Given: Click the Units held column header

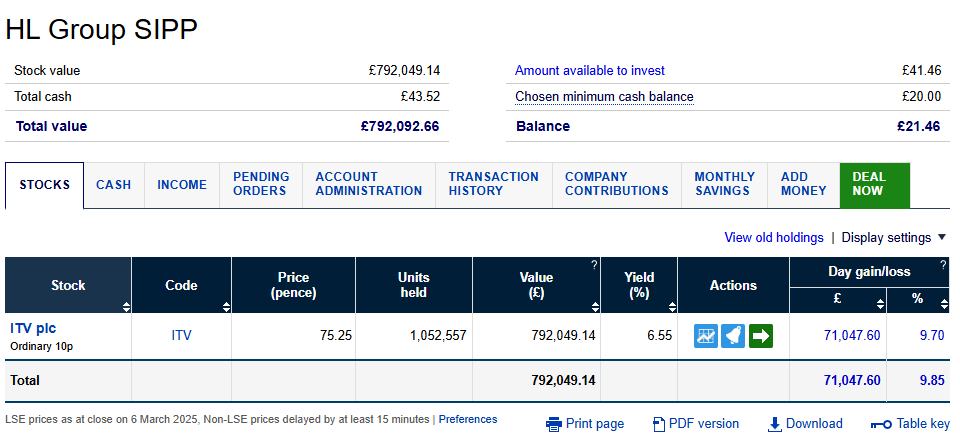Looking at the screenshot, I should 414,285.
